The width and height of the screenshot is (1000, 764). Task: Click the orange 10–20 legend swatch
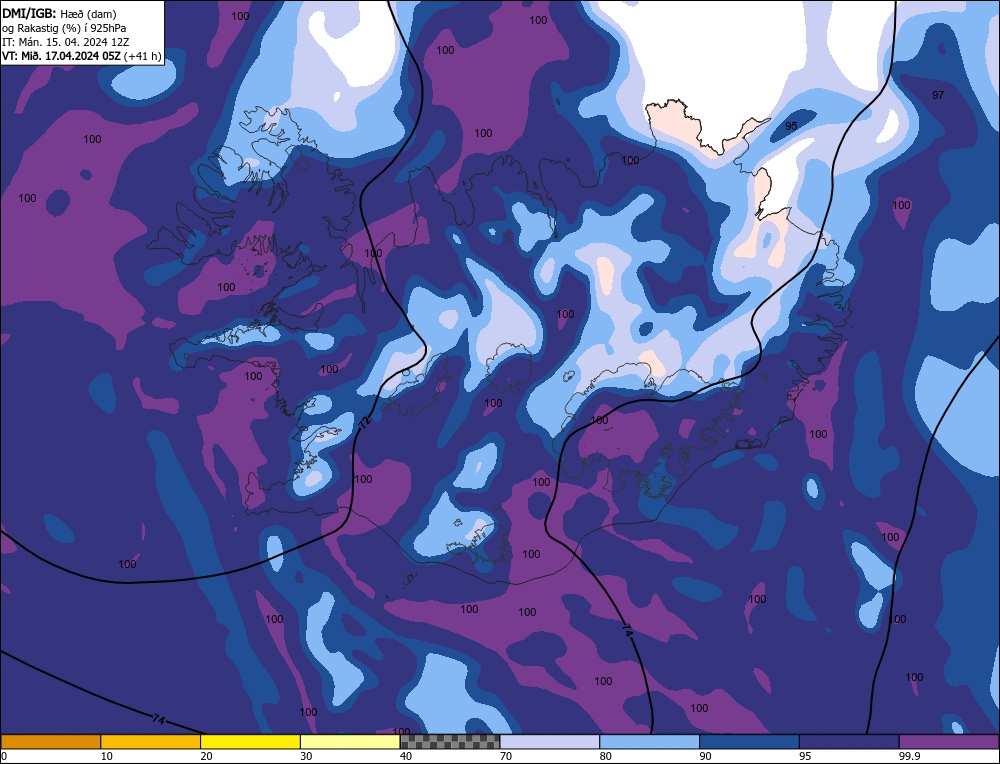(x=151, y=742)
